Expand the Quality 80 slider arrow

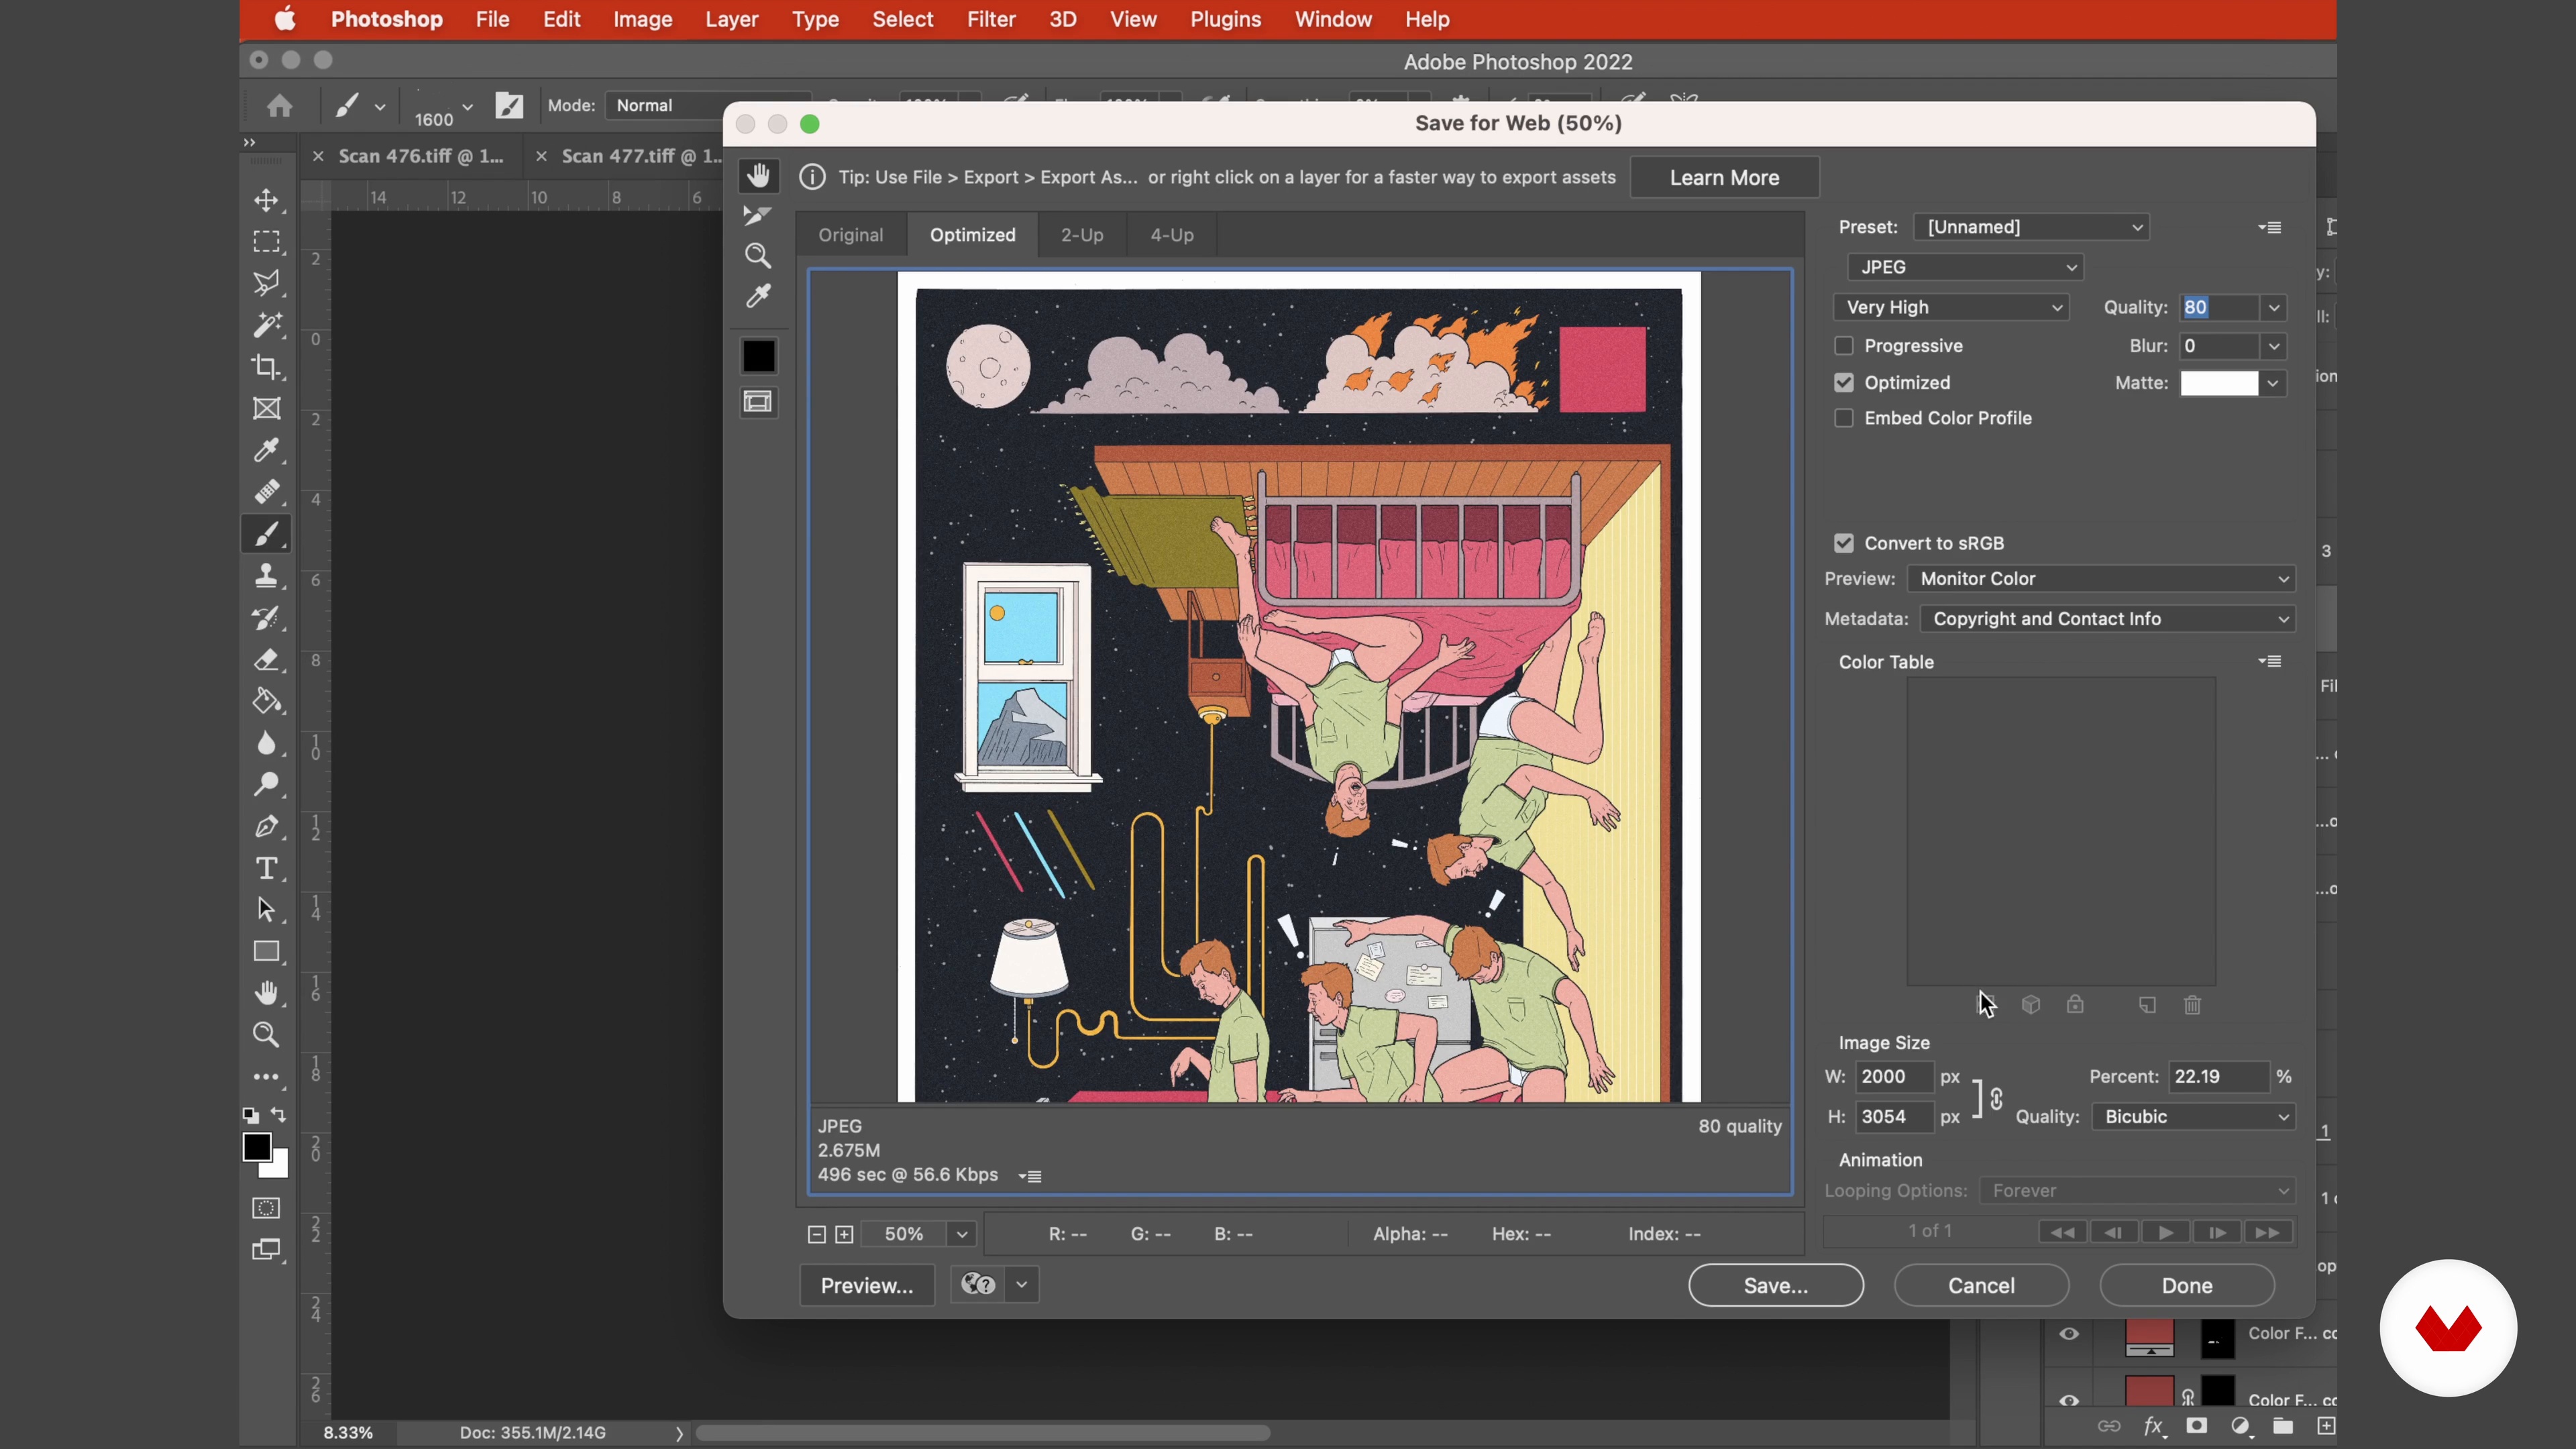[x=2274, y=308]
